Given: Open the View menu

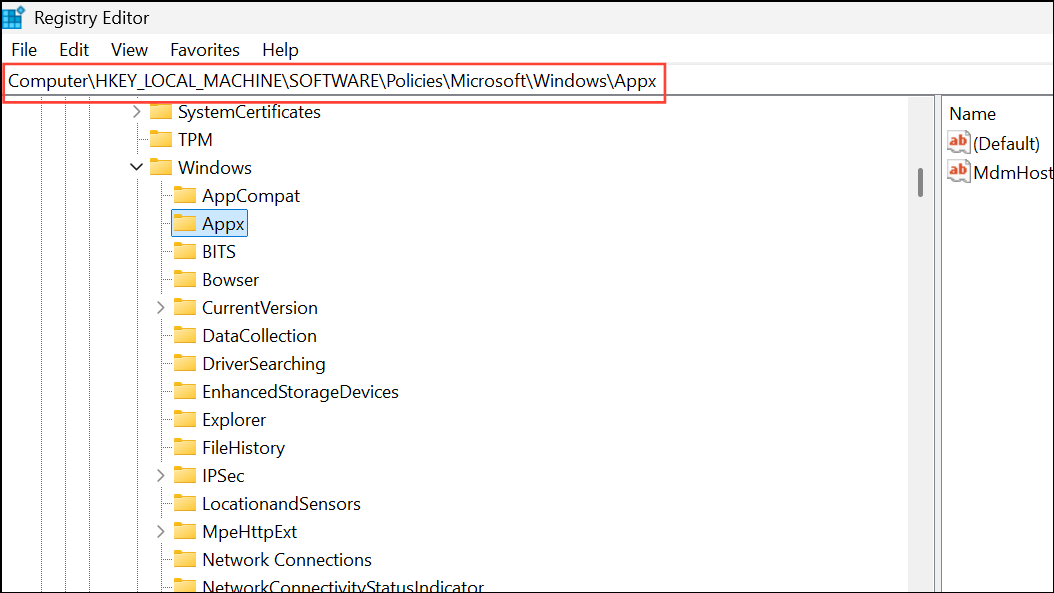Looking at the screenshot, I should point(129,50).
